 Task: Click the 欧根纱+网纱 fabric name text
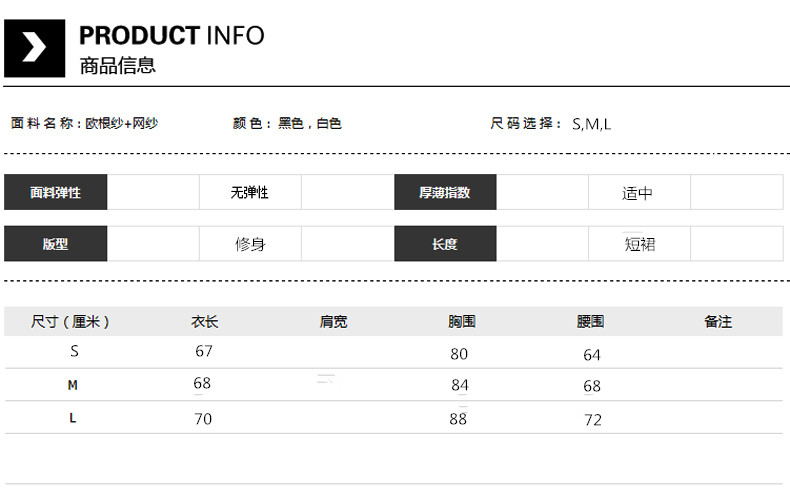coord(121,124)
